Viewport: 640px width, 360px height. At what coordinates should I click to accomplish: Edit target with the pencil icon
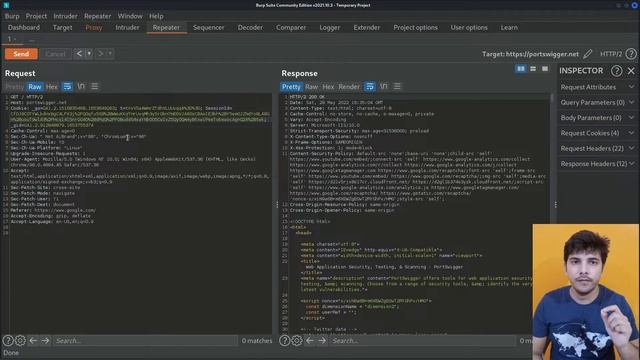(x=587, y=54)
